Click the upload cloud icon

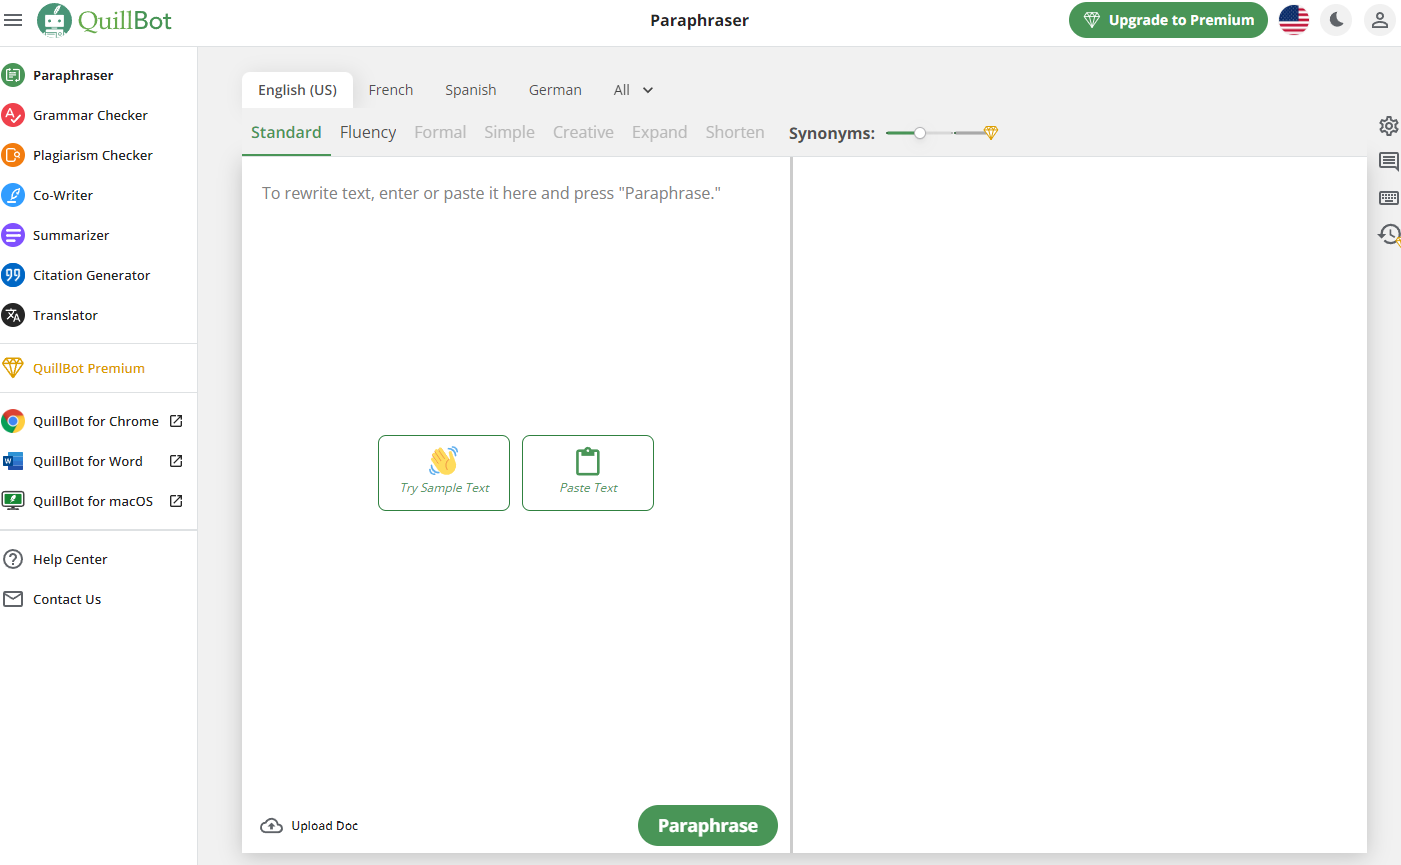271,826
